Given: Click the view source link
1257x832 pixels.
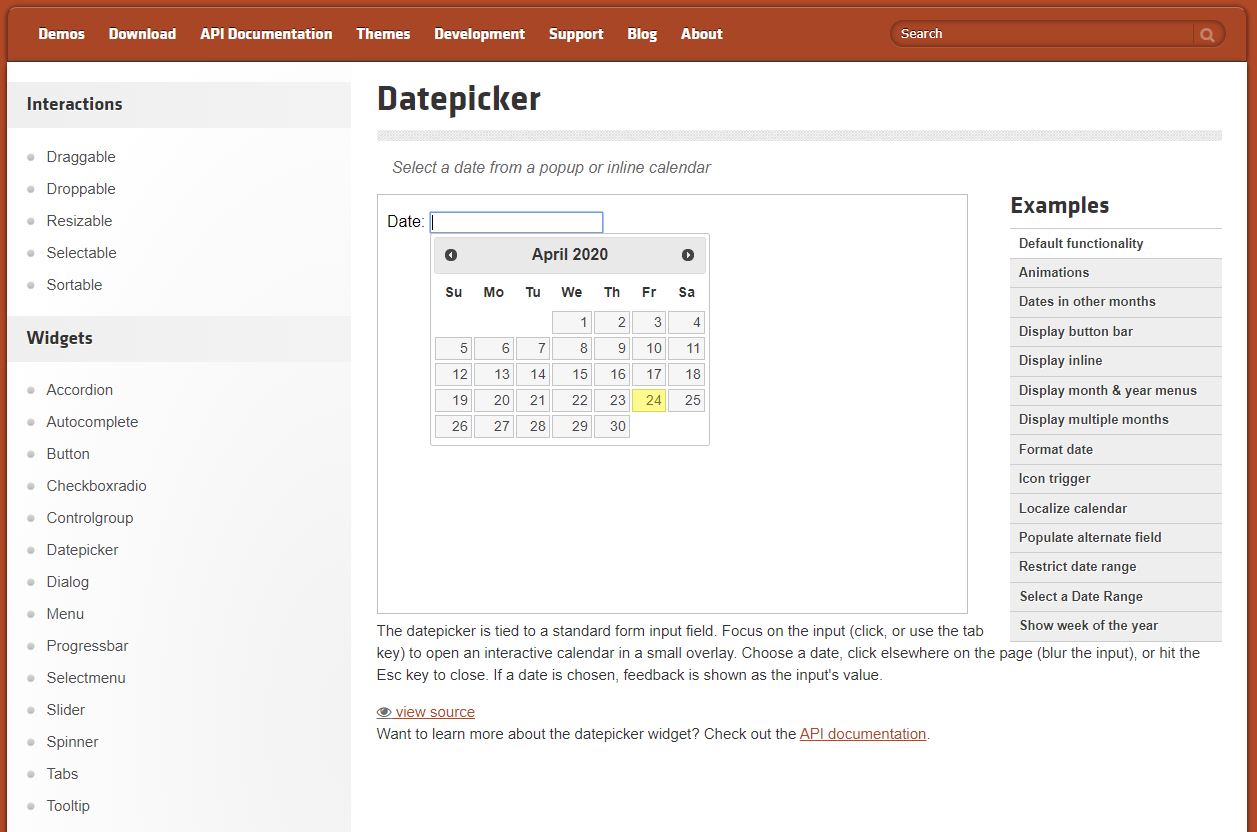Looking at the screenshot, I should pyautogui.click(x=426, y=712).
